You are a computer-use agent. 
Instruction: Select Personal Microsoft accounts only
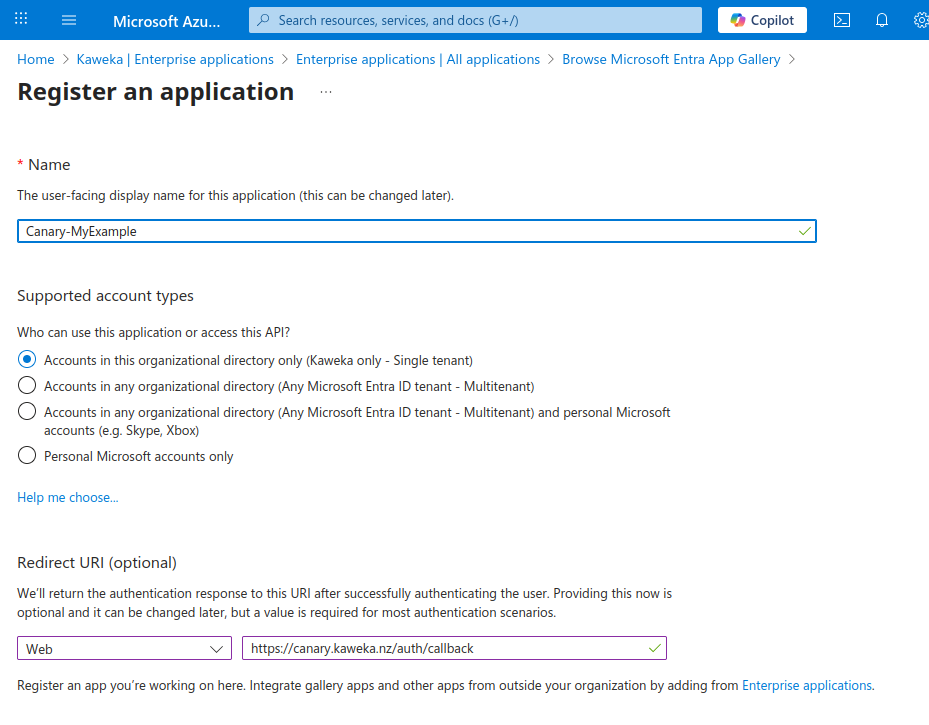point(27,455)
